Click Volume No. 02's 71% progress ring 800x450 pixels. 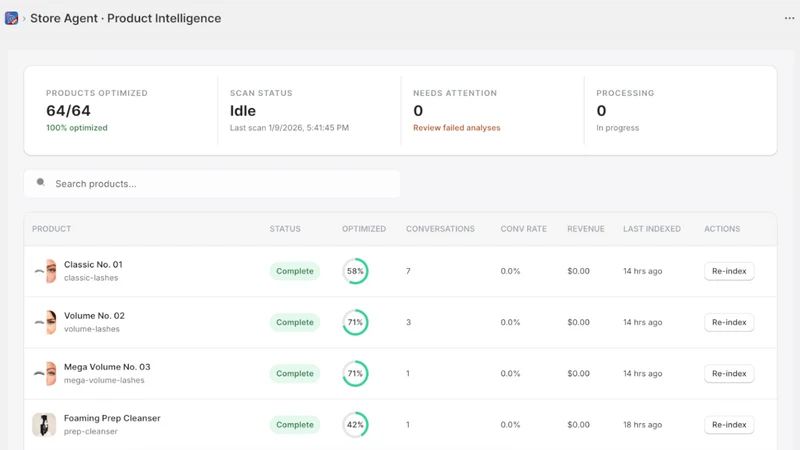pos(355,322)
